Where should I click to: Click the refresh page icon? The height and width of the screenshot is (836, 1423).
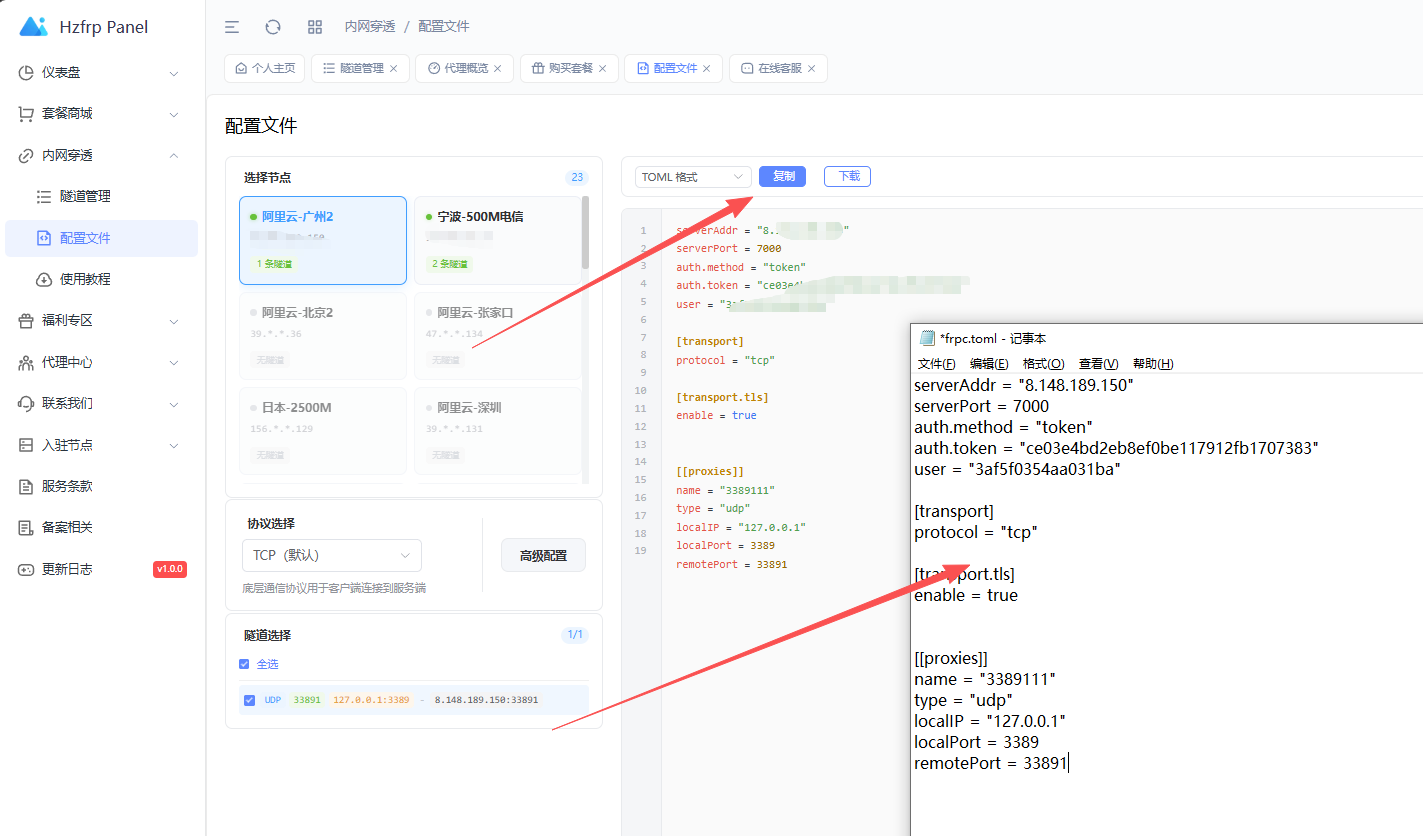[273, 27]
